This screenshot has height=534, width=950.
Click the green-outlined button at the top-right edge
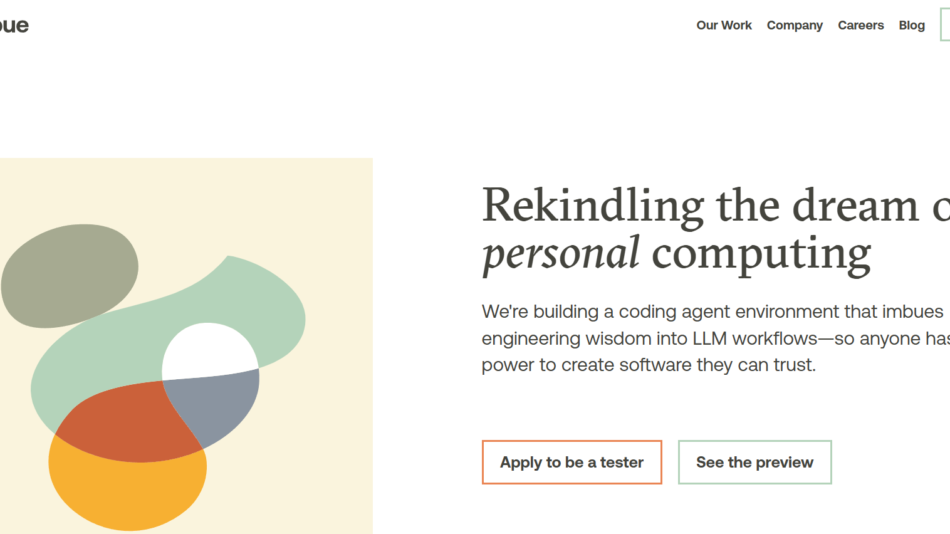[945, 26]
